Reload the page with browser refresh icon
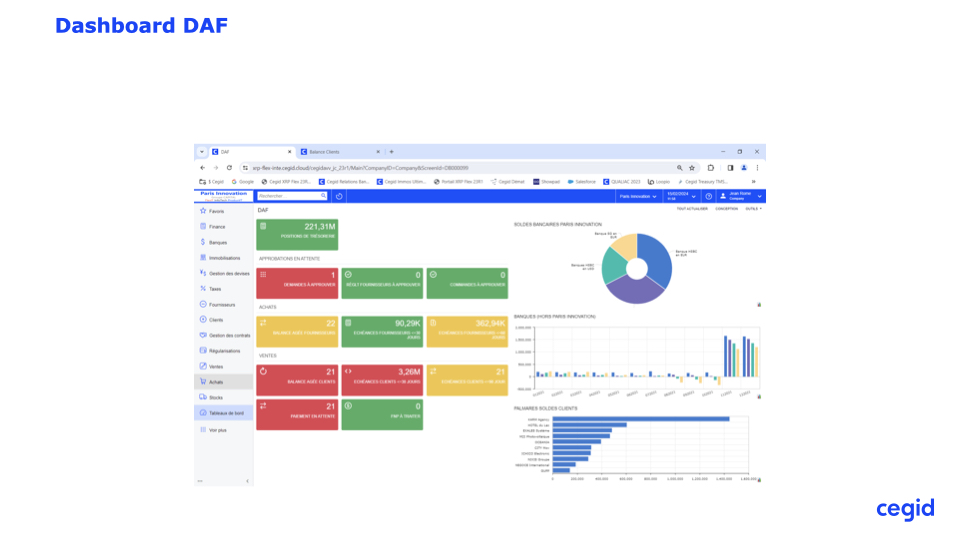Viewport: 960px width, 540px height. point(229,168)
